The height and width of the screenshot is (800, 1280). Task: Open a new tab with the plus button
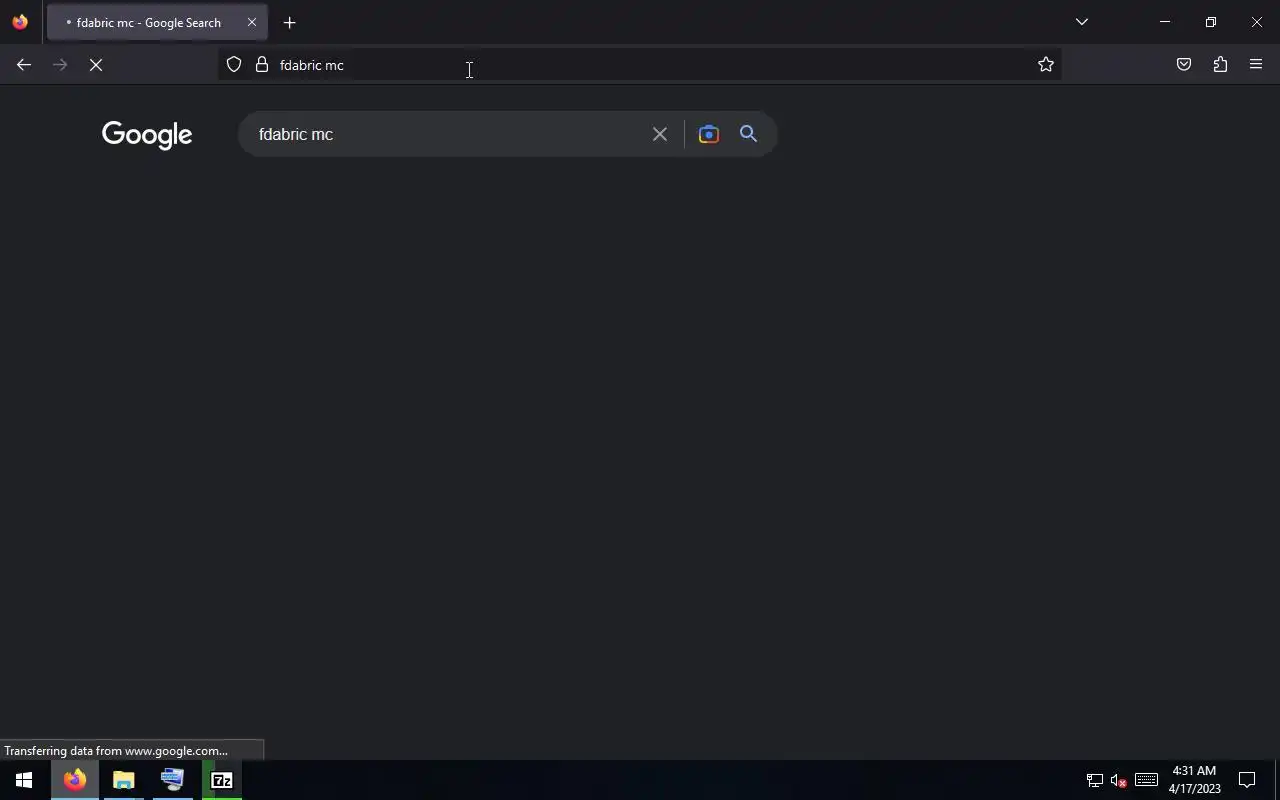(x=290, y=22)
